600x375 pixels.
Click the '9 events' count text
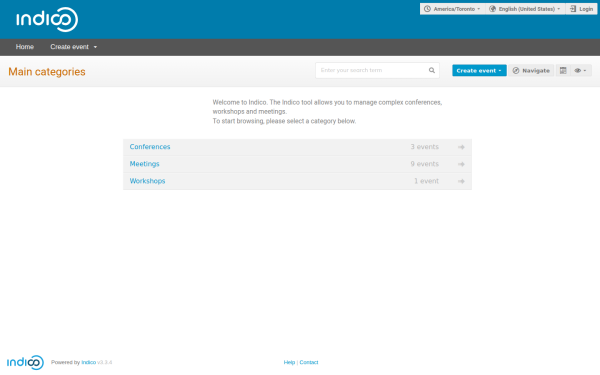(425, 164)
